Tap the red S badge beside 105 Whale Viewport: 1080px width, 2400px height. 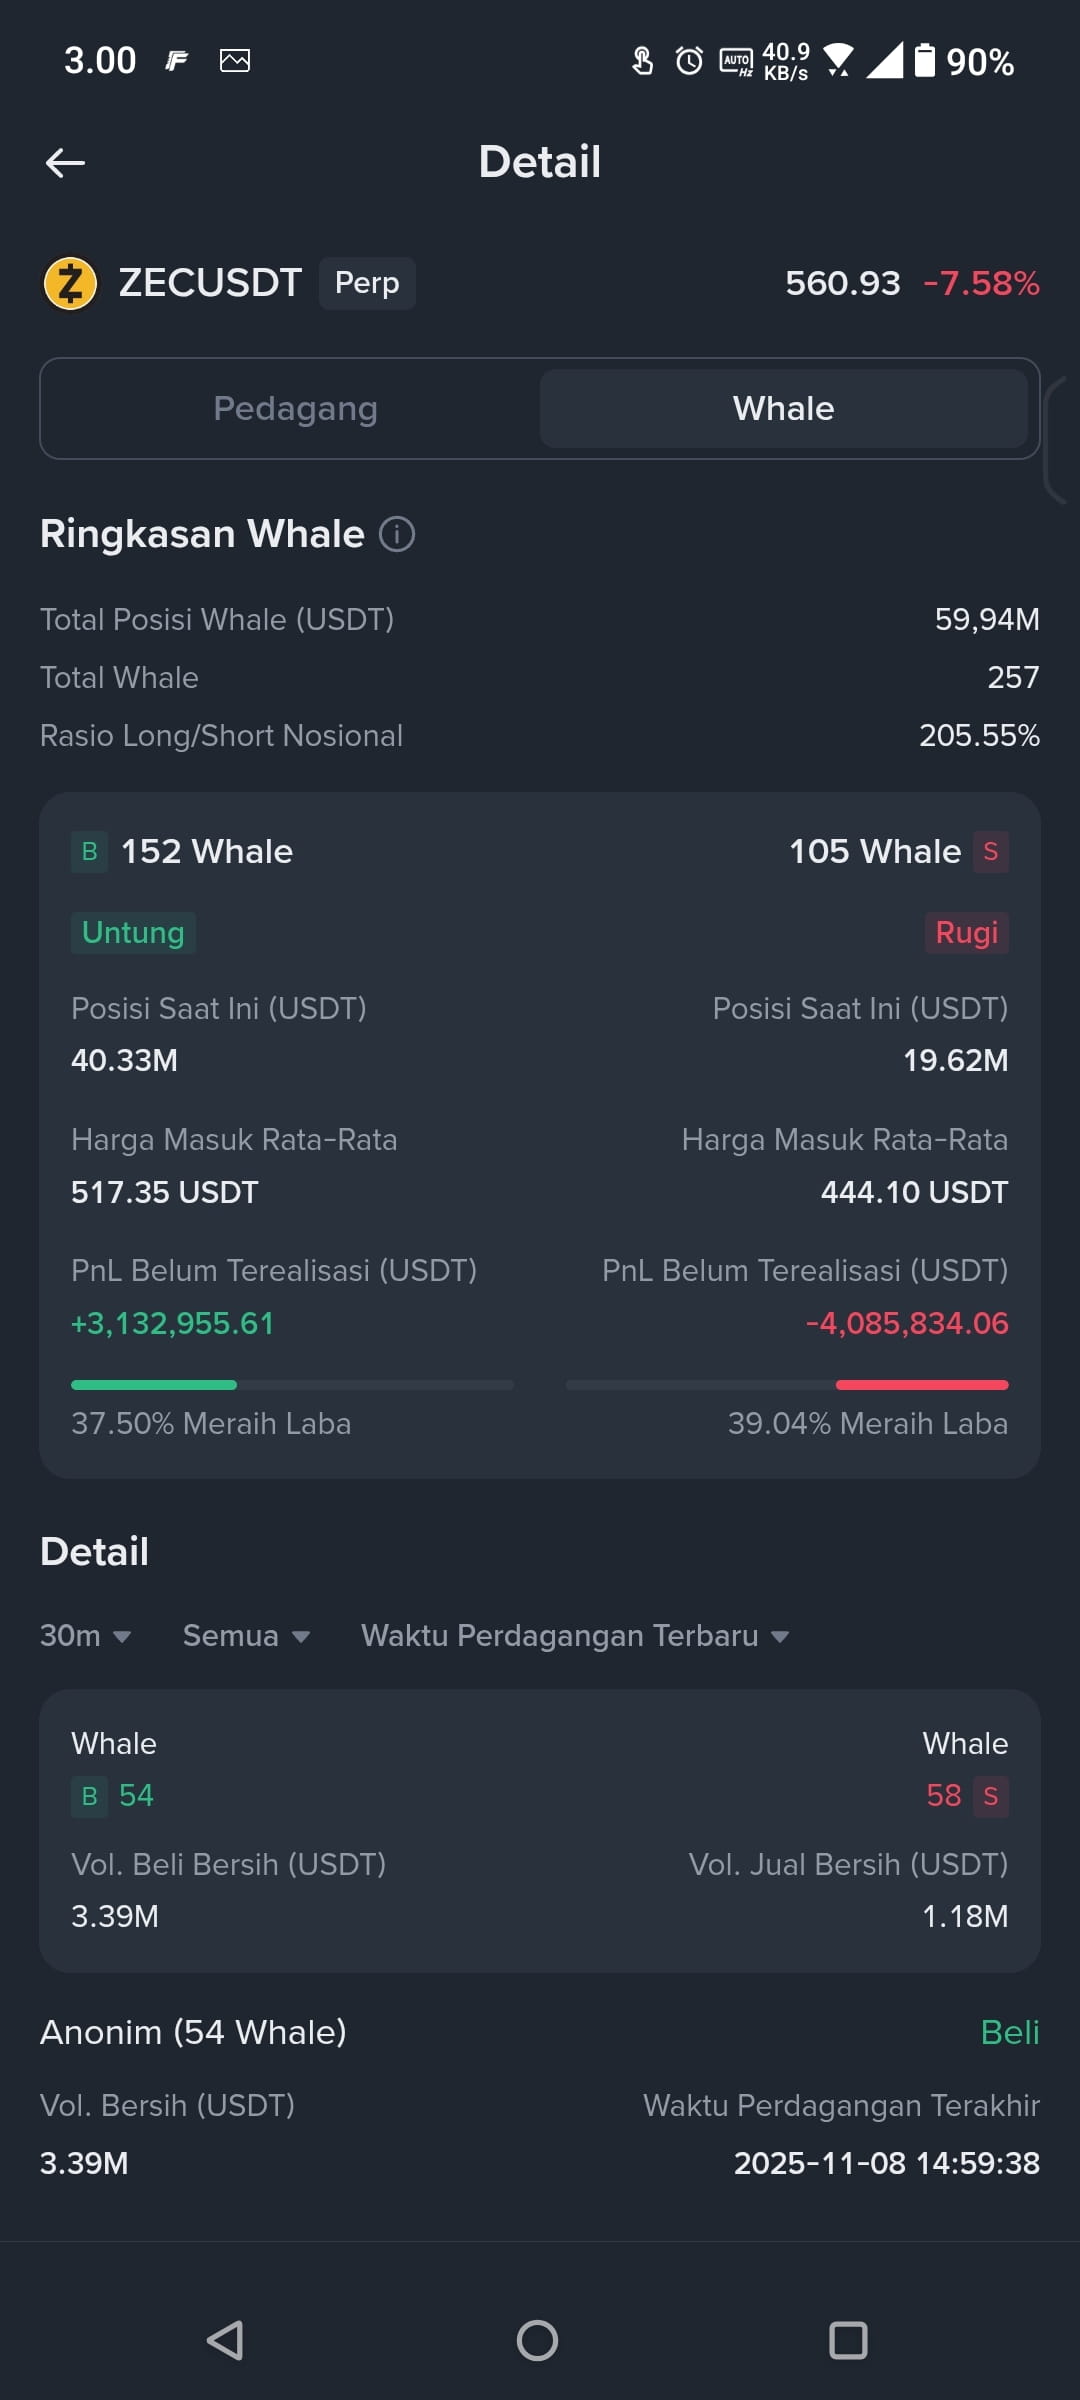pyautogui.click(x=990, y=852)
